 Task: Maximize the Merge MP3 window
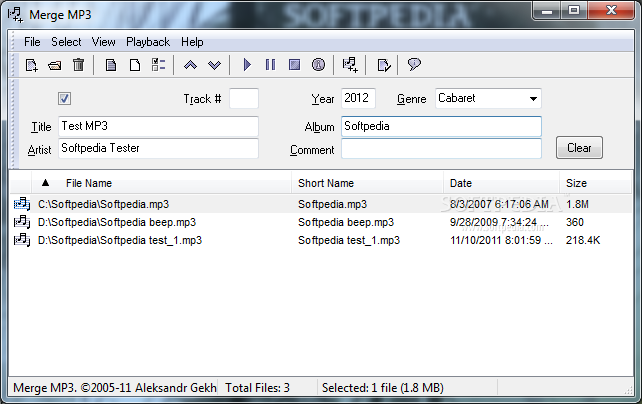[574, 11]
